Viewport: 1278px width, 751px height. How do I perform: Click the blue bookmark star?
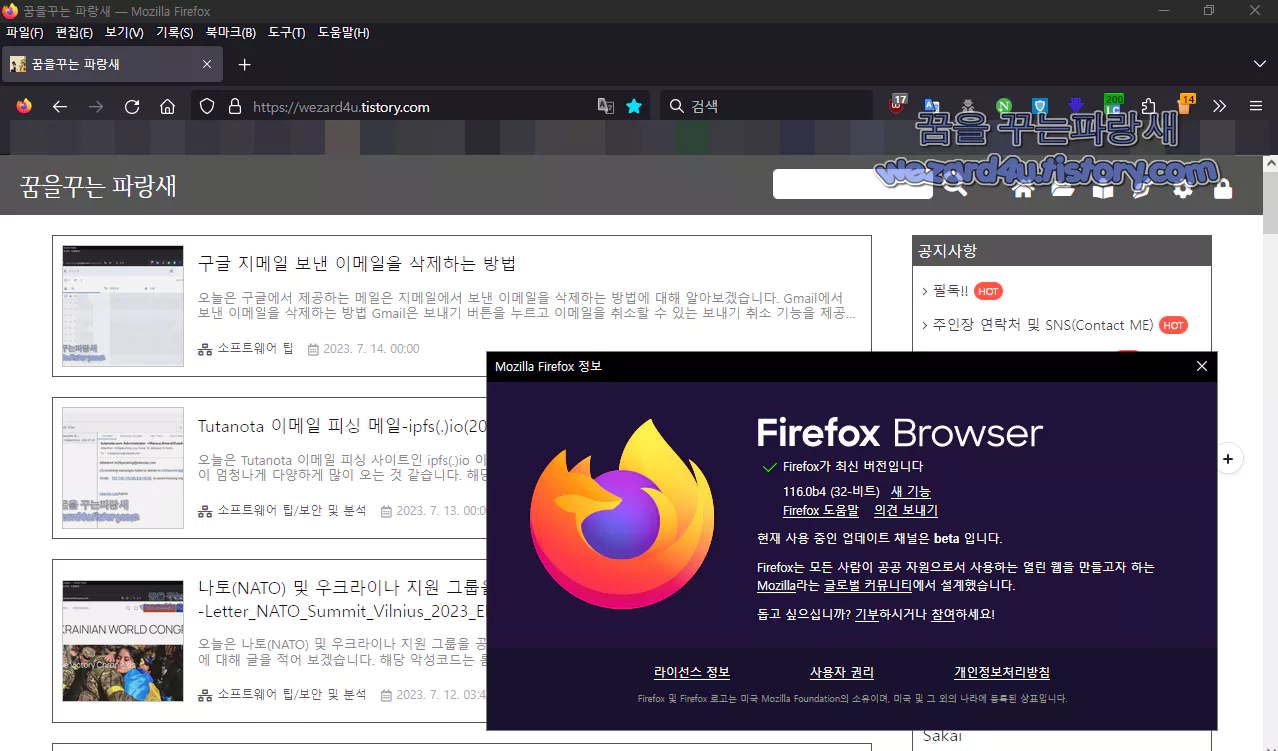(634, 106)
